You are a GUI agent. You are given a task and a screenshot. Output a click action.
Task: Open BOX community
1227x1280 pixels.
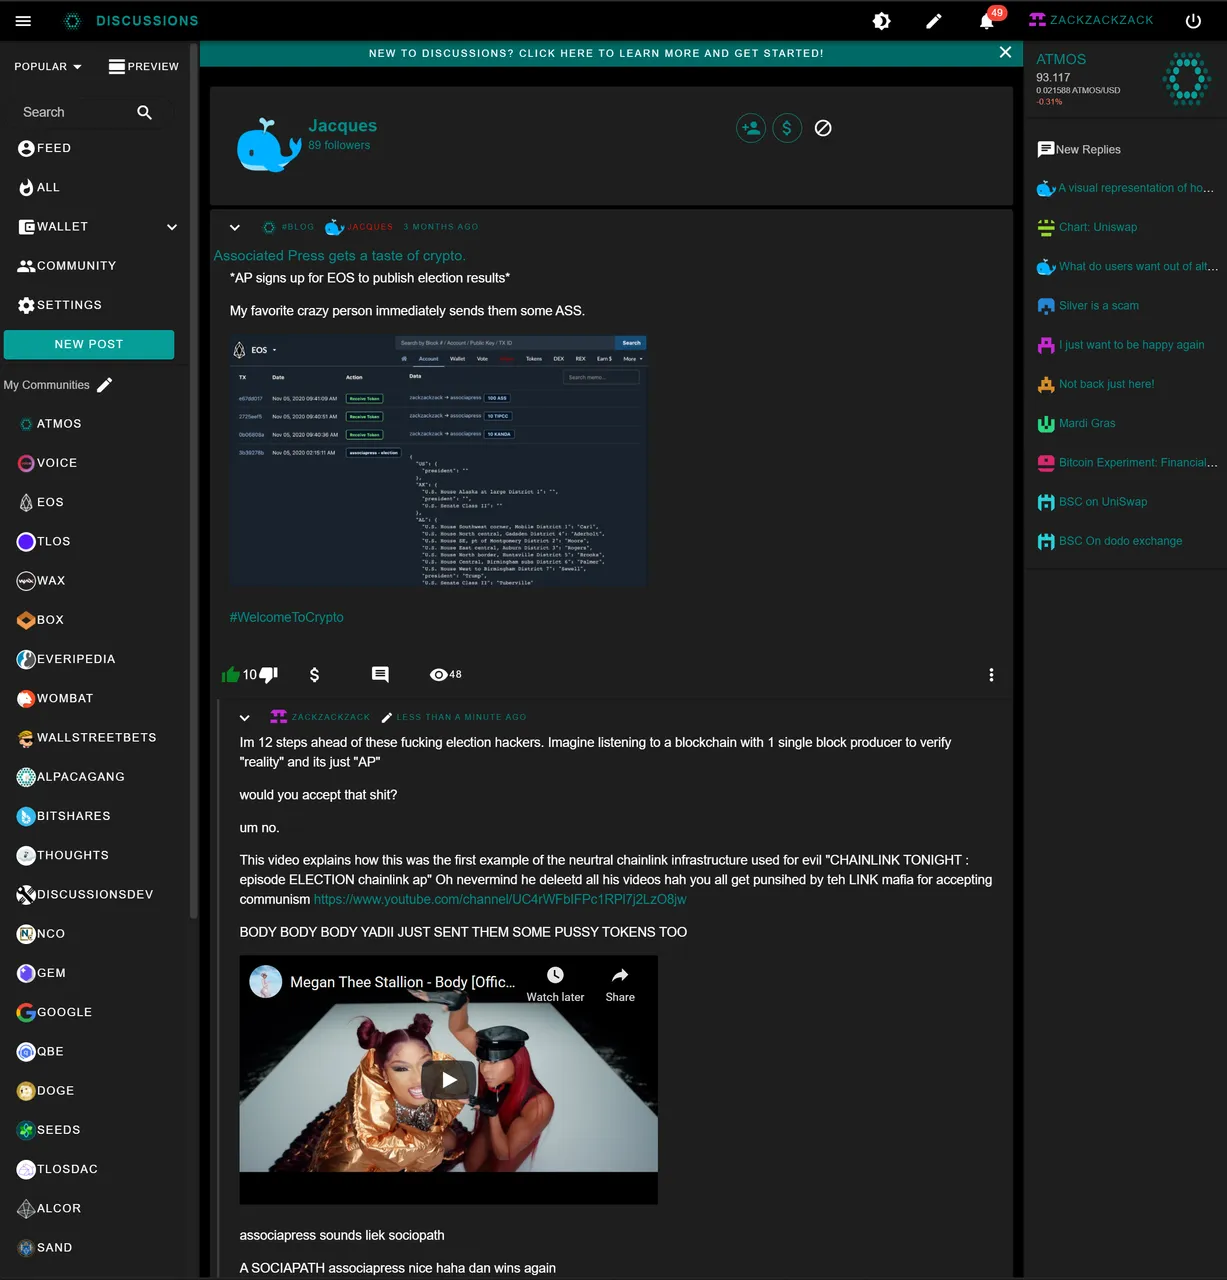(41, 620)
